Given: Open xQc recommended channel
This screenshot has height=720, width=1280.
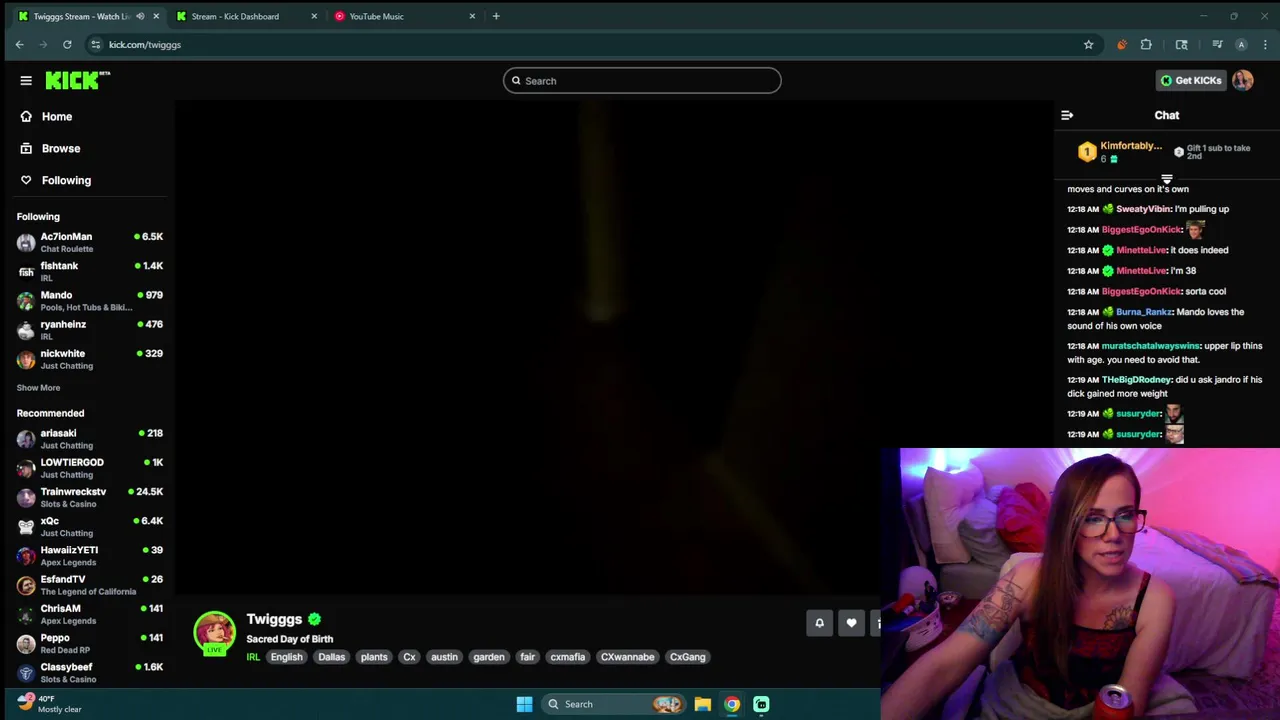Looking at the screenshot, I should (x=90, y=526).
